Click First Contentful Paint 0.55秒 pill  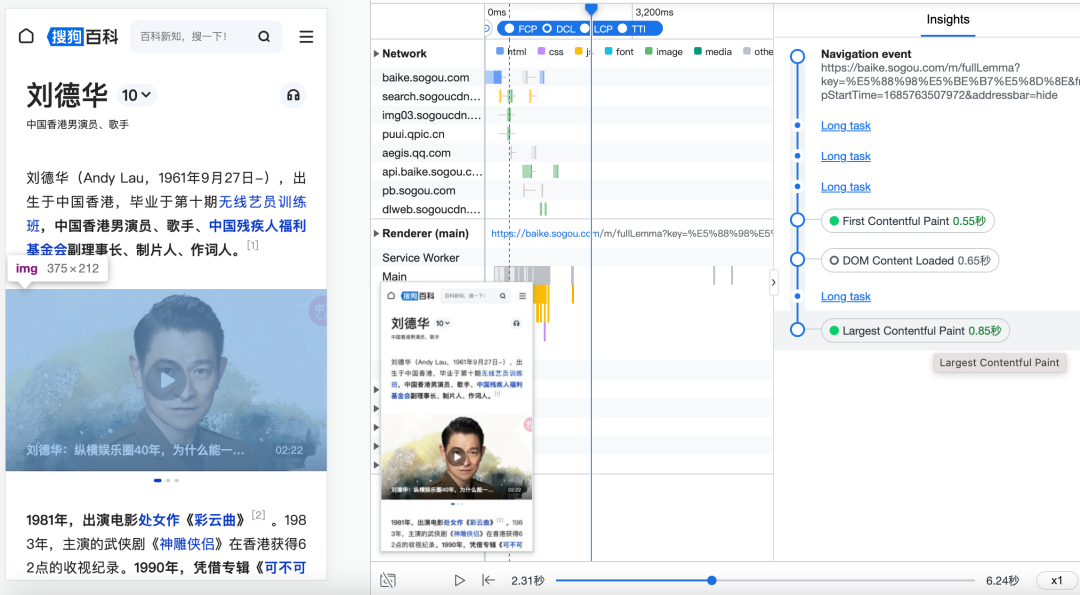point(907,221)
